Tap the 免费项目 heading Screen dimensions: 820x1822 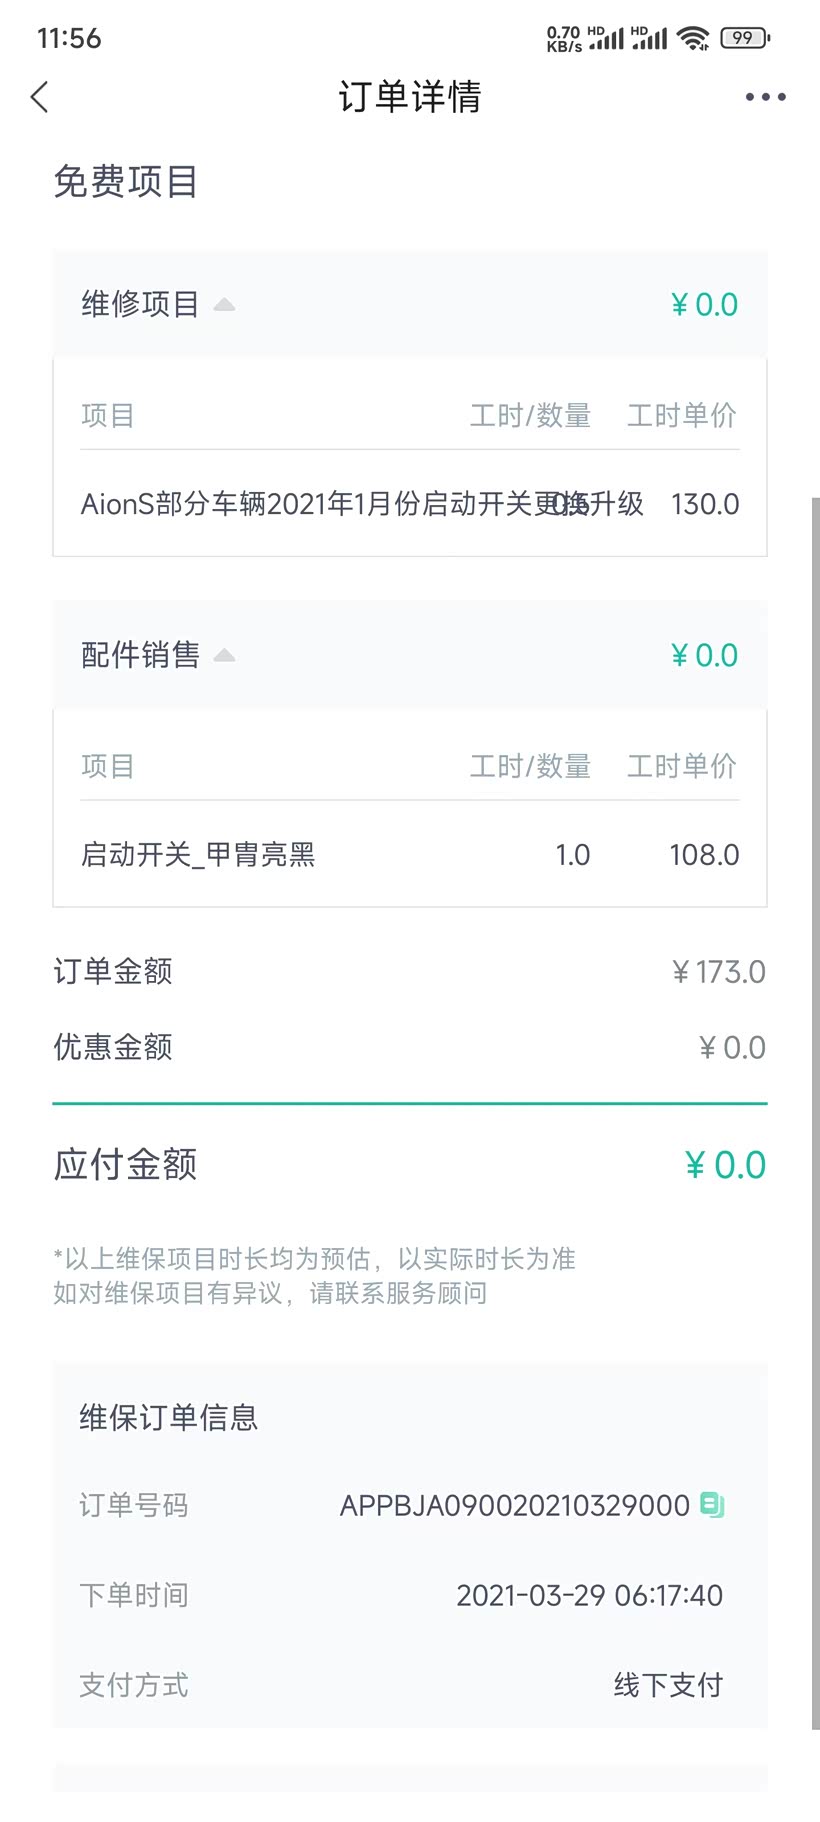[x=126, y=182]
